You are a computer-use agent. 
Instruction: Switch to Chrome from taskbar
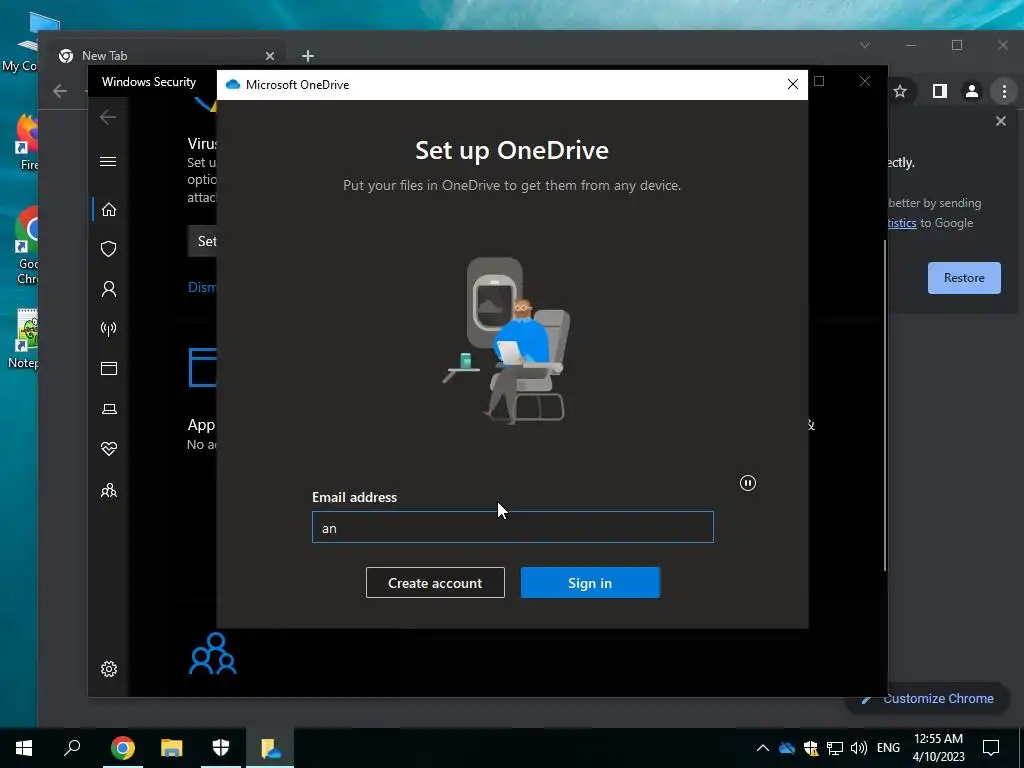point(123,748)
